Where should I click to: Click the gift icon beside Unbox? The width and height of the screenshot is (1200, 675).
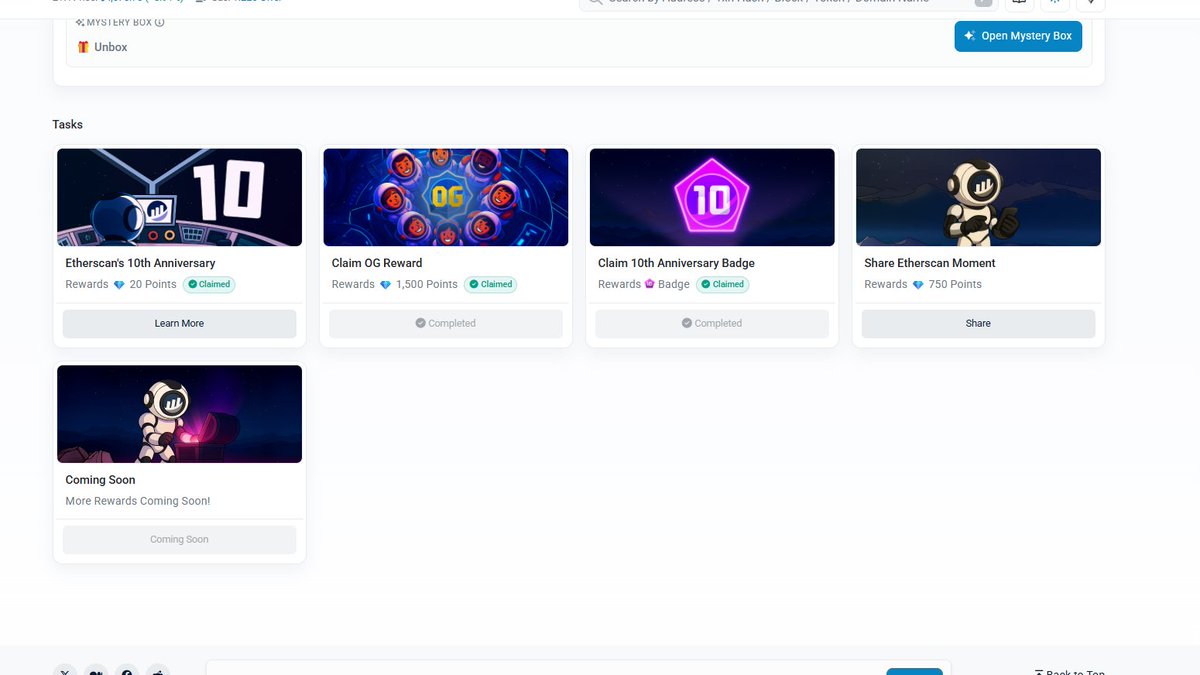(x=83, y=47)
